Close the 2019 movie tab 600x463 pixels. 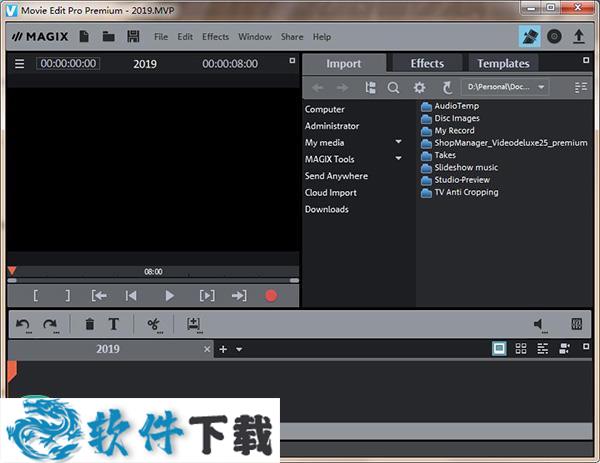(x=207, y=349)
